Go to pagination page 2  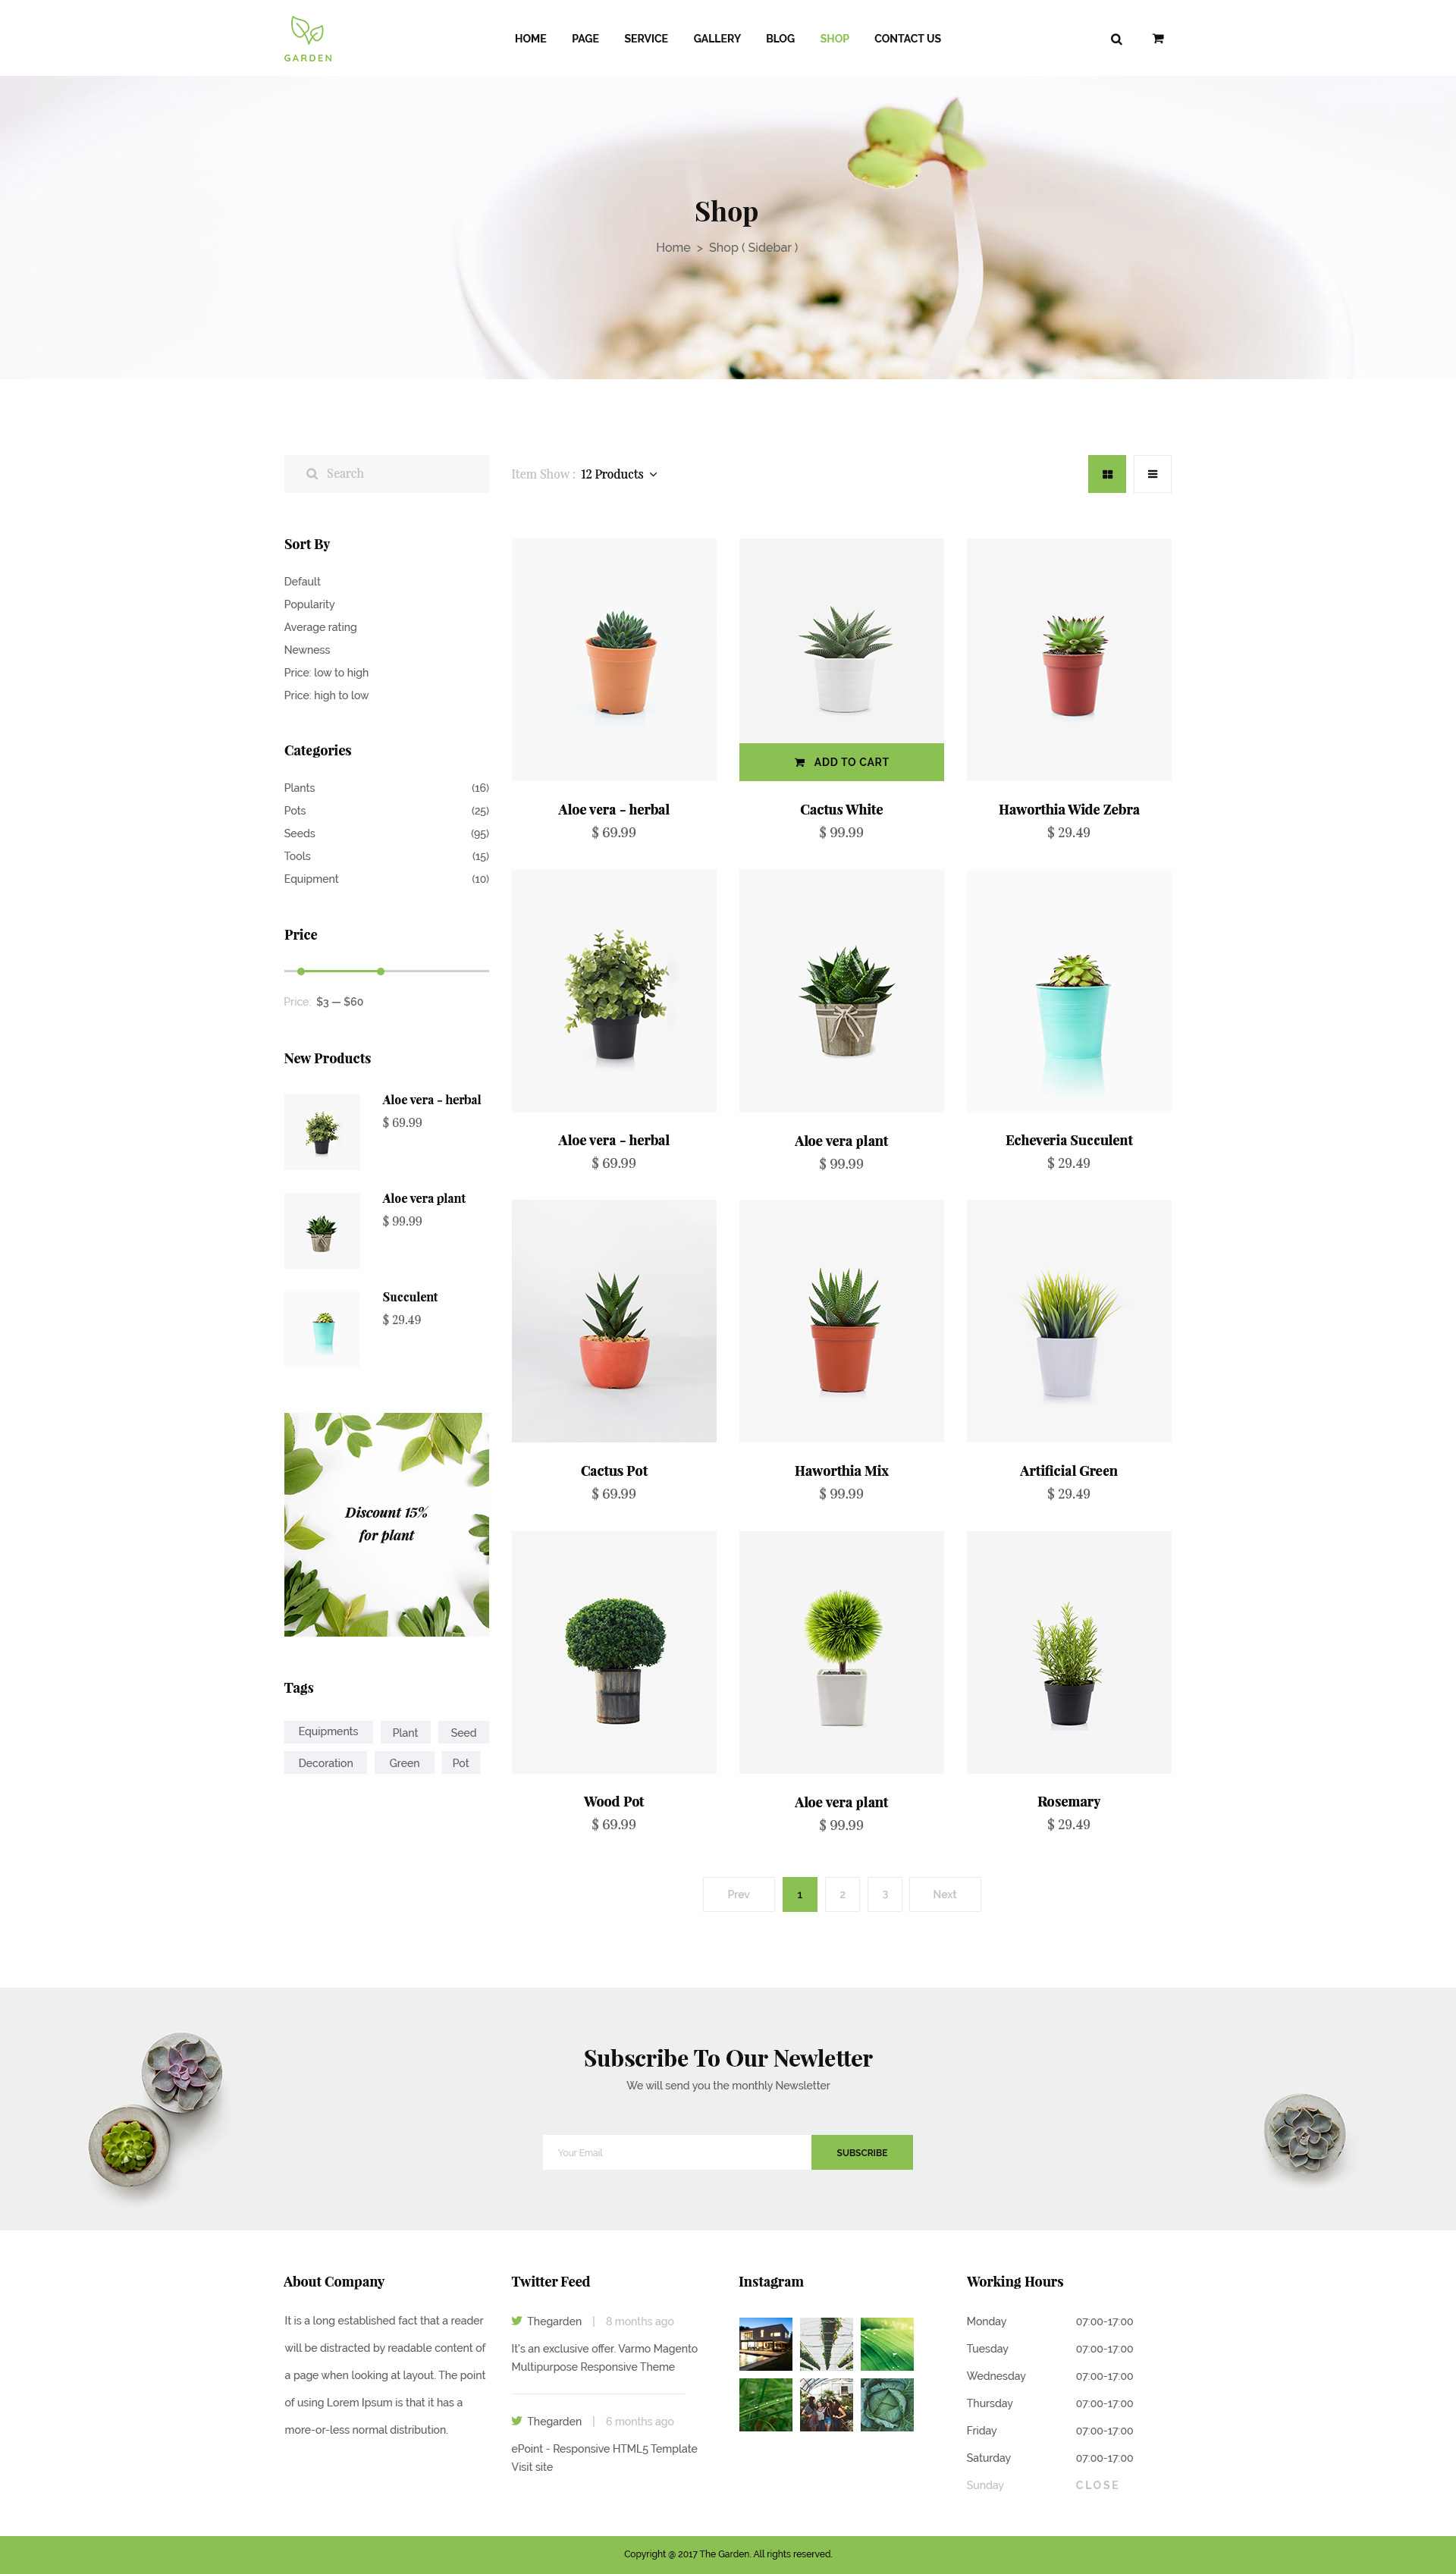coord(842,1894)
